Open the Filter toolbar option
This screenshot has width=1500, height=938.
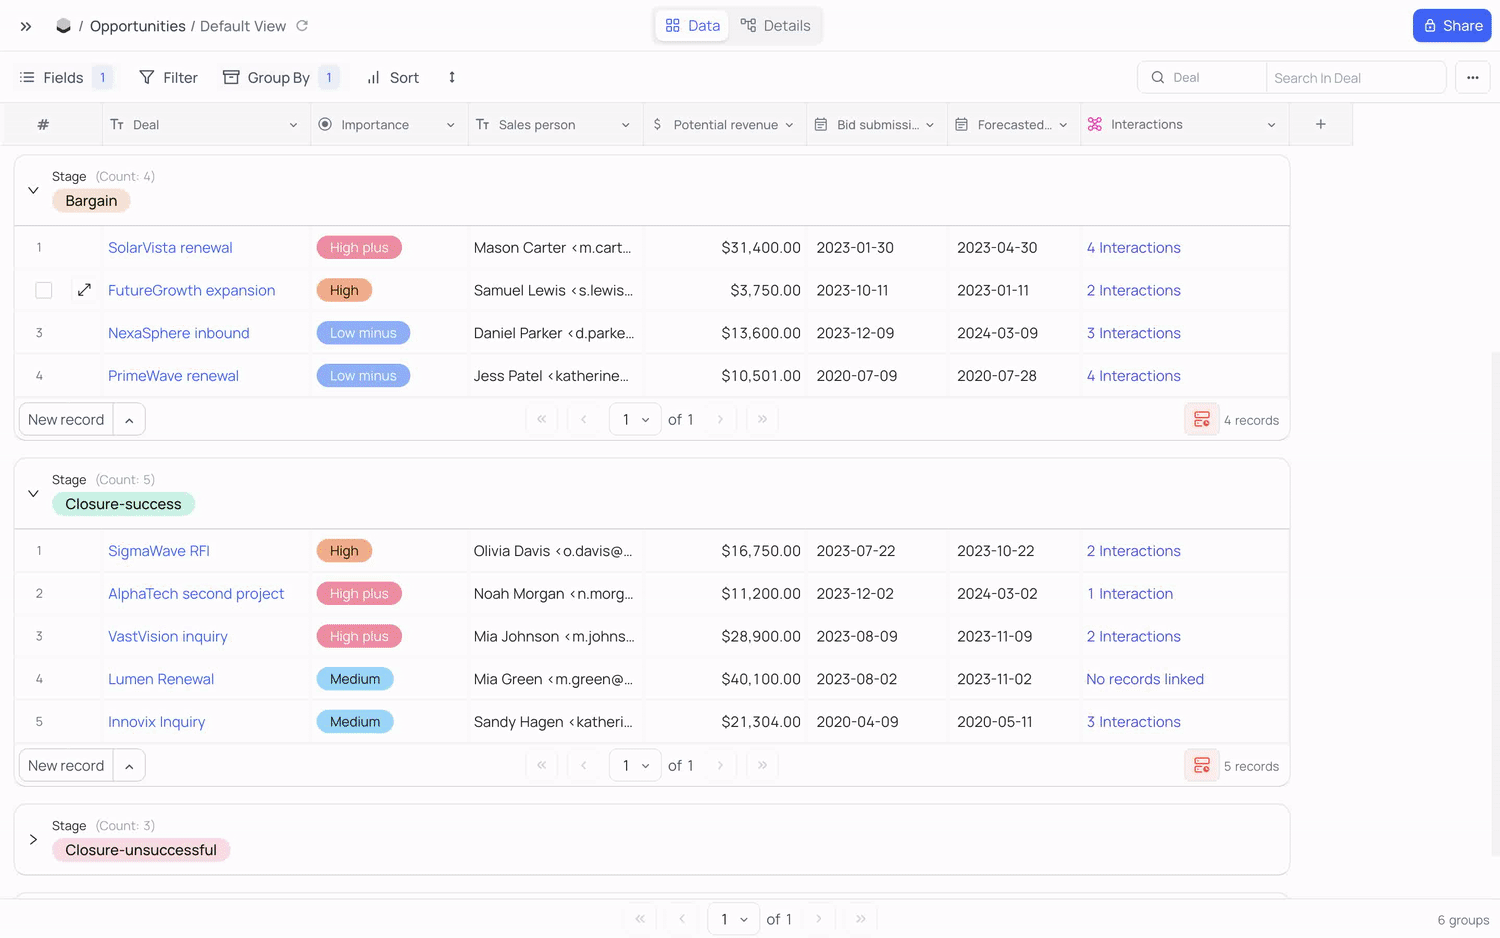[x=168, y=77]
